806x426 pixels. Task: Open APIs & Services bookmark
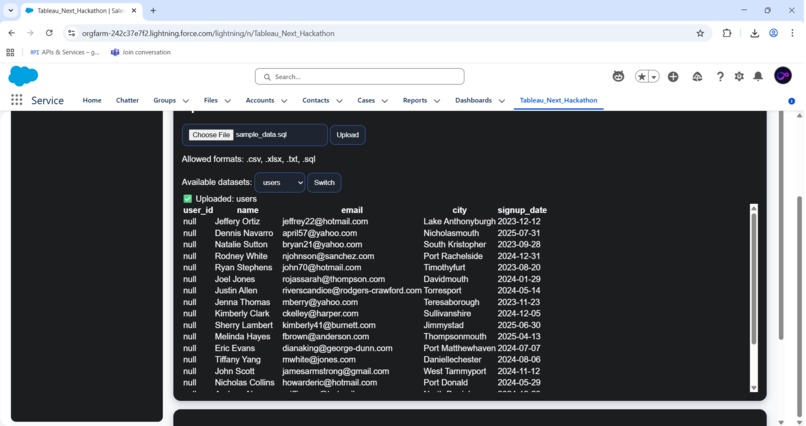pyautogui.click(x=65, y=52)
